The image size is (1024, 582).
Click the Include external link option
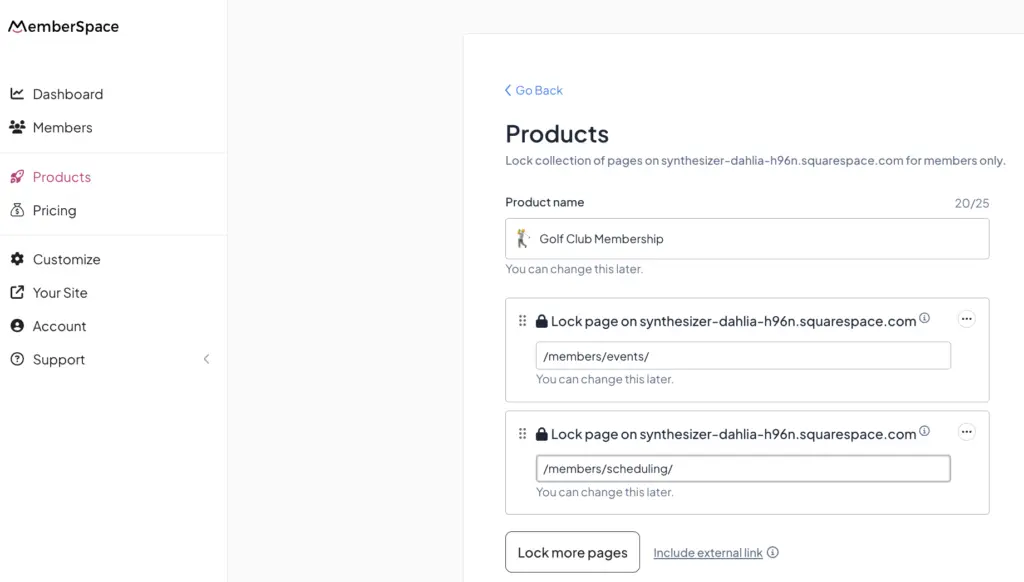pos(707,553)
